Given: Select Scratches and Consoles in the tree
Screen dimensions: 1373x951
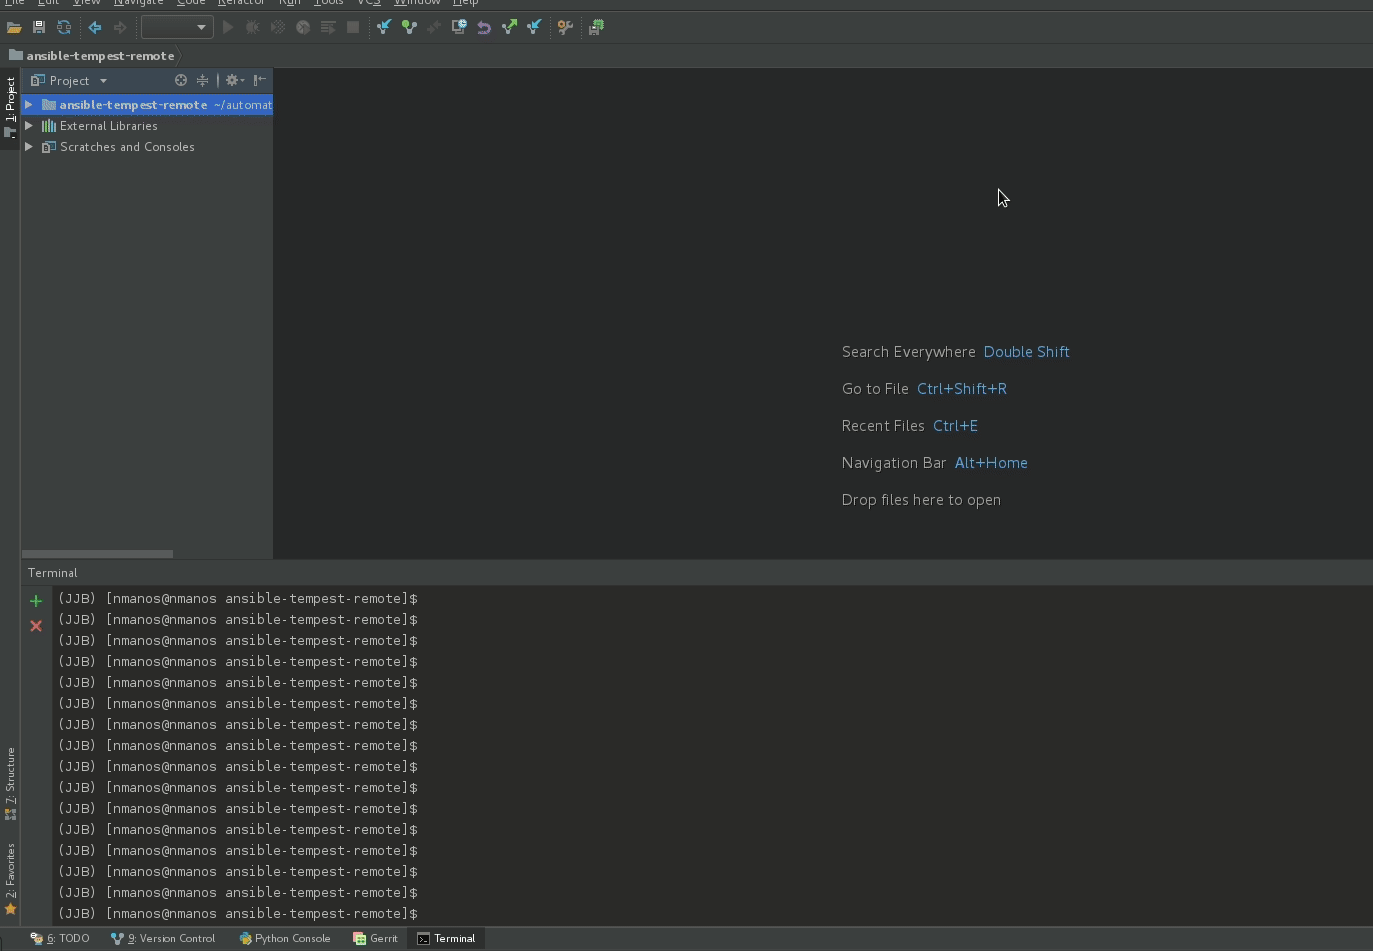Looking at the screenshot, I should click(127, 147).
